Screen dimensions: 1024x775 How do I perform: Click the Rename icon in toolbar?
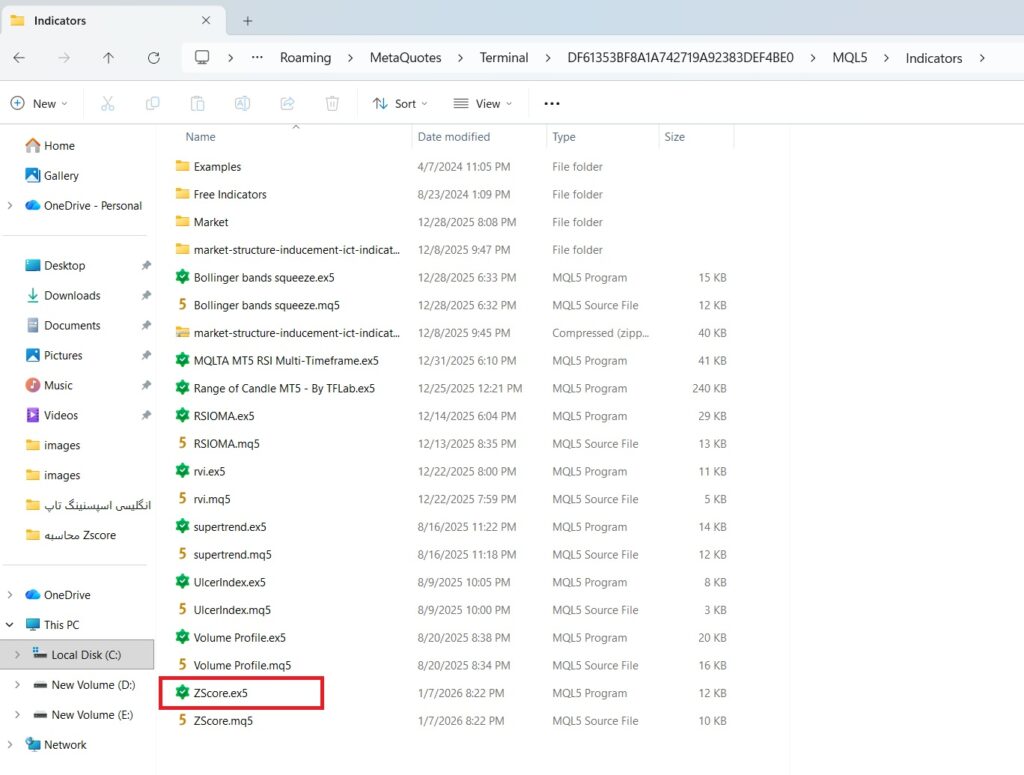[242, 103]
